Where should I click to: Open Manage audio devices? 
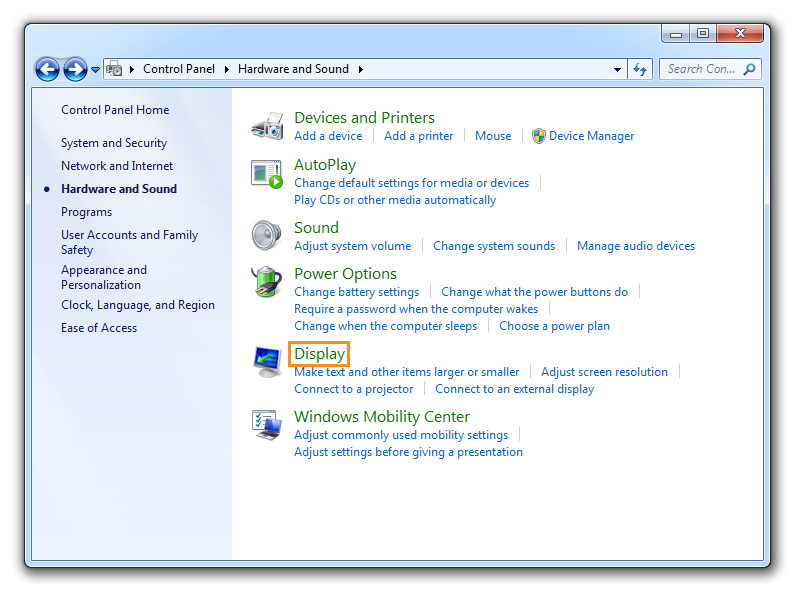click(636, 246)
